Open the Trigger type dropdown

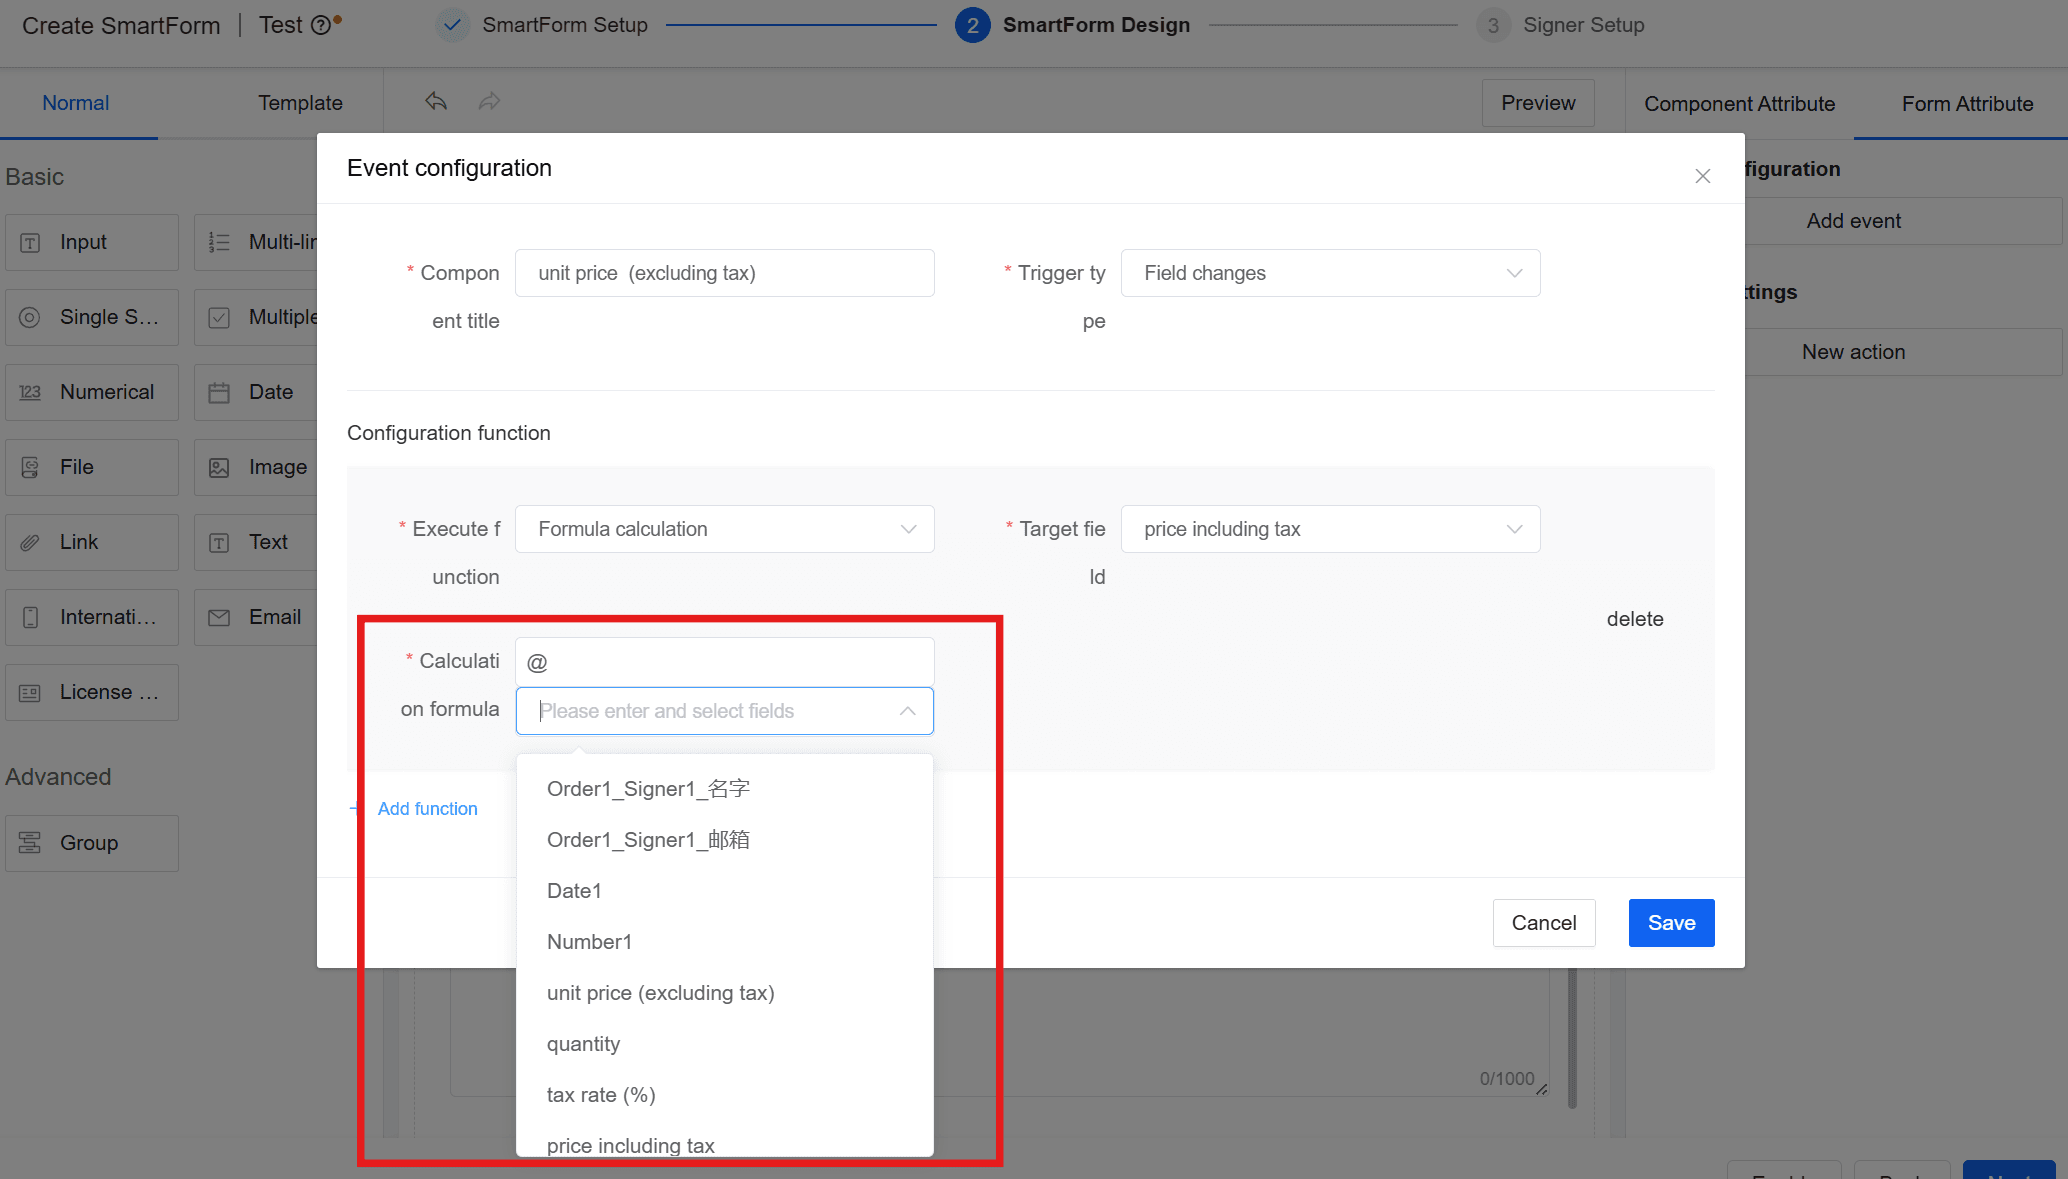tap(1330, 273)
